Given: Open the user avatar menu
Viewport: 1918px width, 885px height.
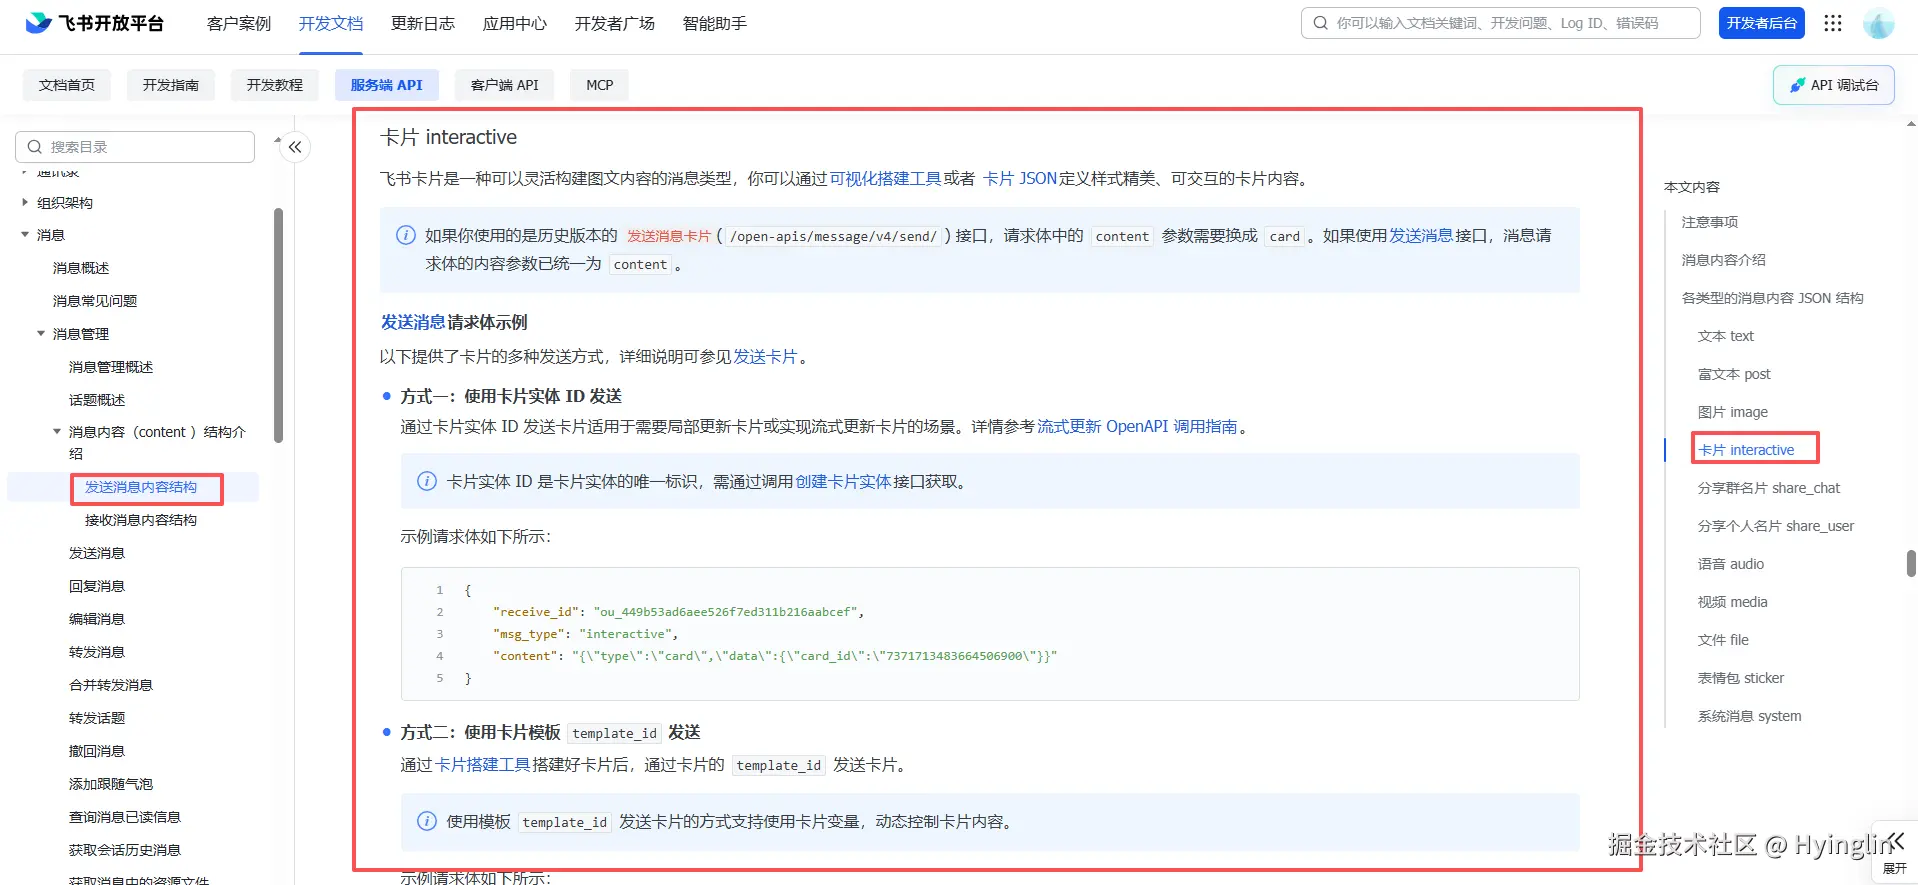Looking at the screenshot, I should click(x=1879, y=23).
